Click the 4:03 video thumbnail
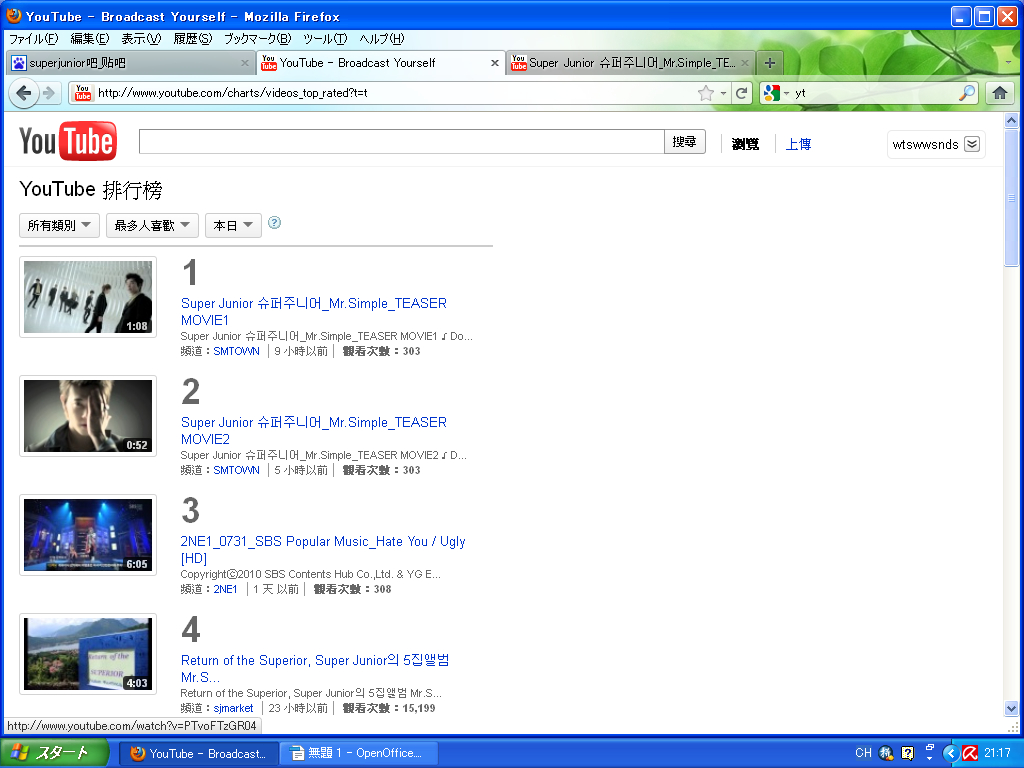 [88, 654]
